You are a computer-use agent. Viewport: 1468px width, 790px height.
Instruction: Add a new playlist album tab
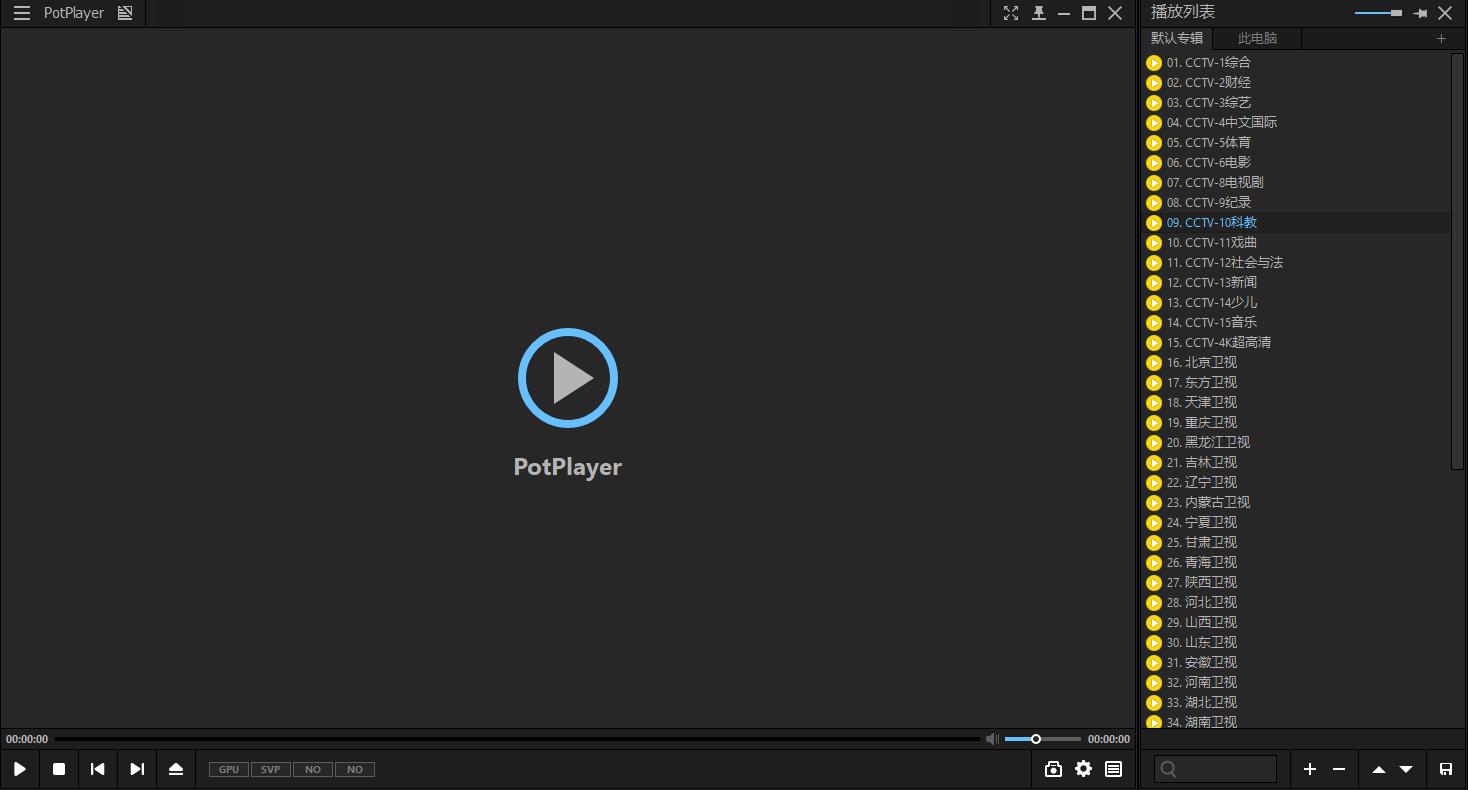1441,38
